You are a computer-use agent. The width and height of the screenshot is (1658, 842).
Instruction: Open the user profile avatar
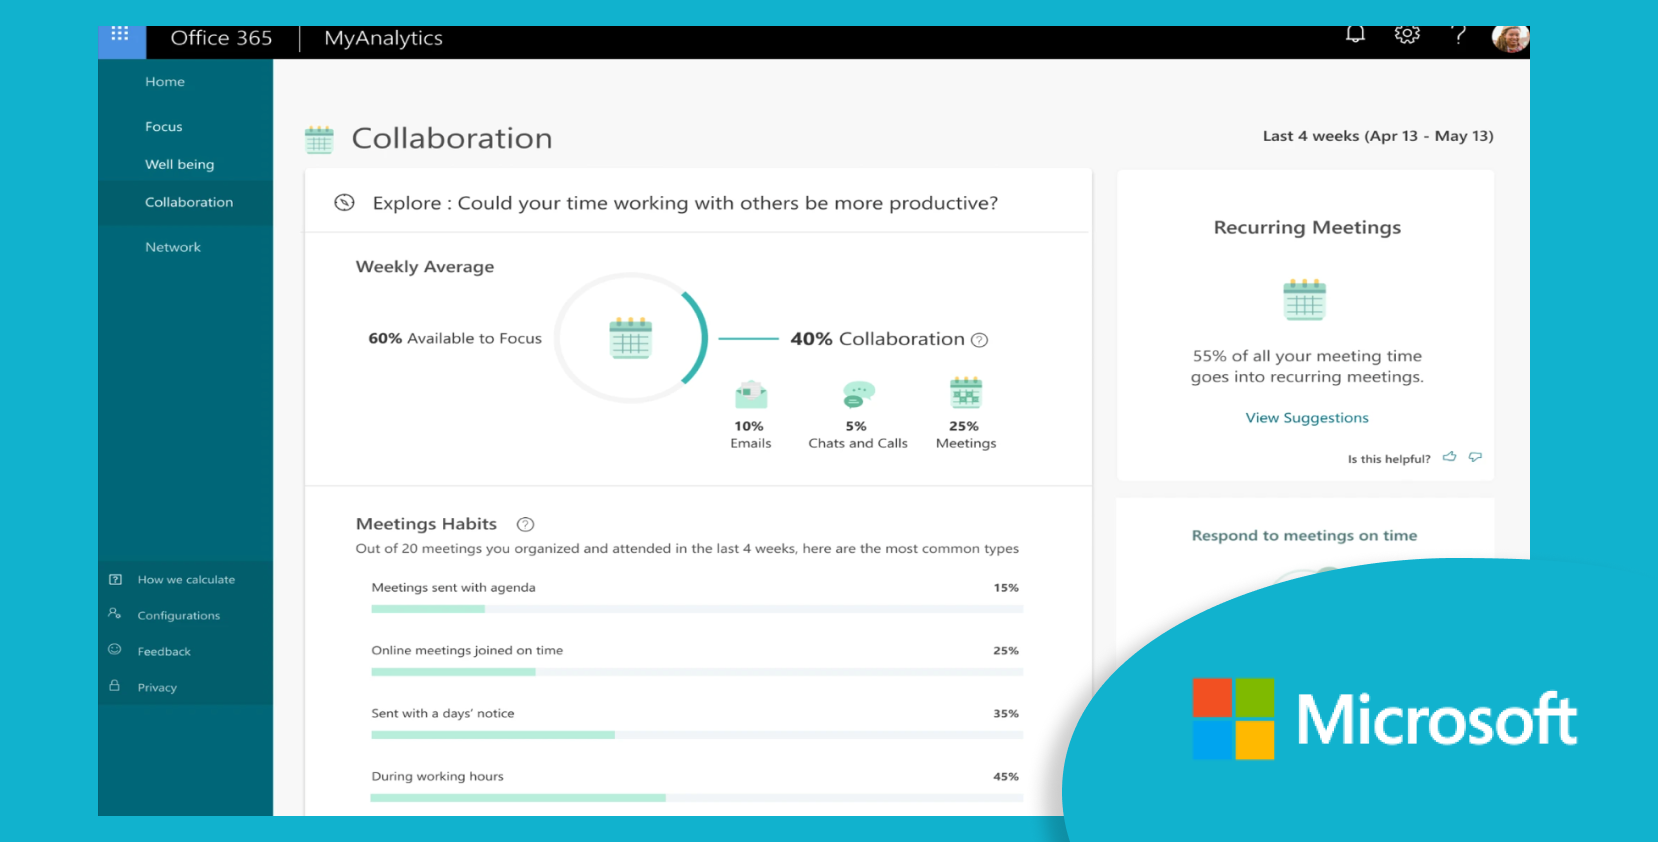pos(1510,38)
